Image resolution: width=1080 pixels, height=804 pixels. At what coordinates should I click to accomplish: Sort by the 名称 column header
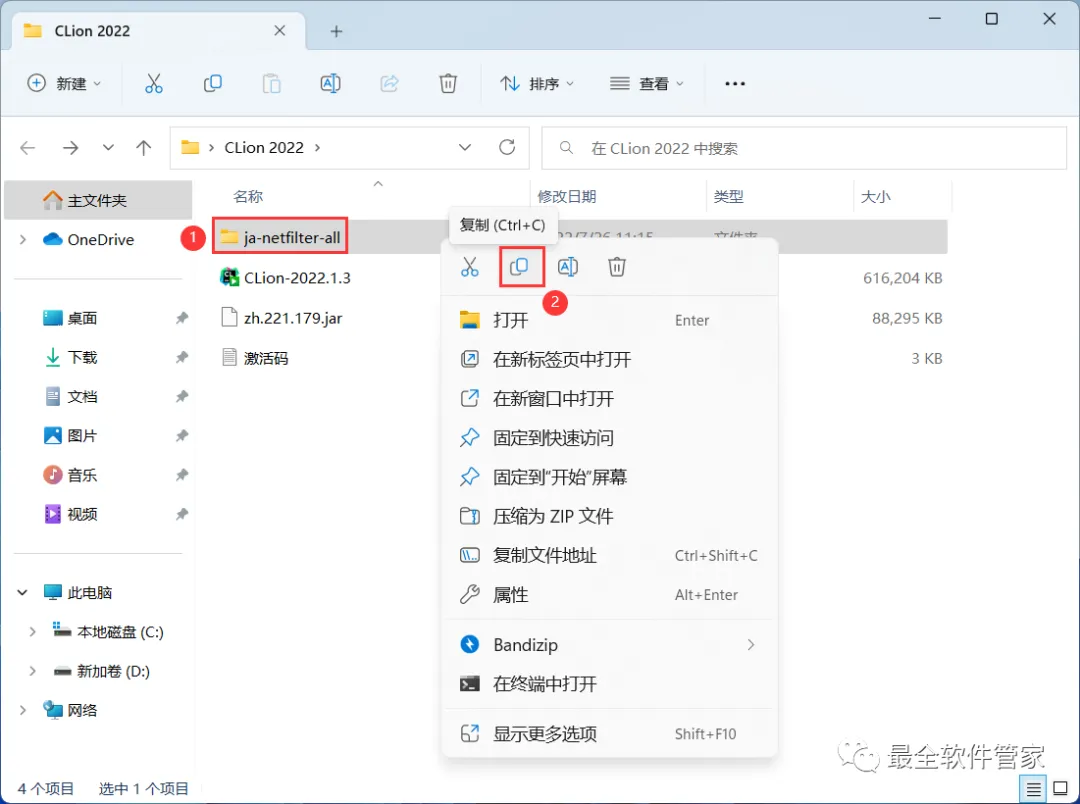pyautogui.click(x=248, y=196)
